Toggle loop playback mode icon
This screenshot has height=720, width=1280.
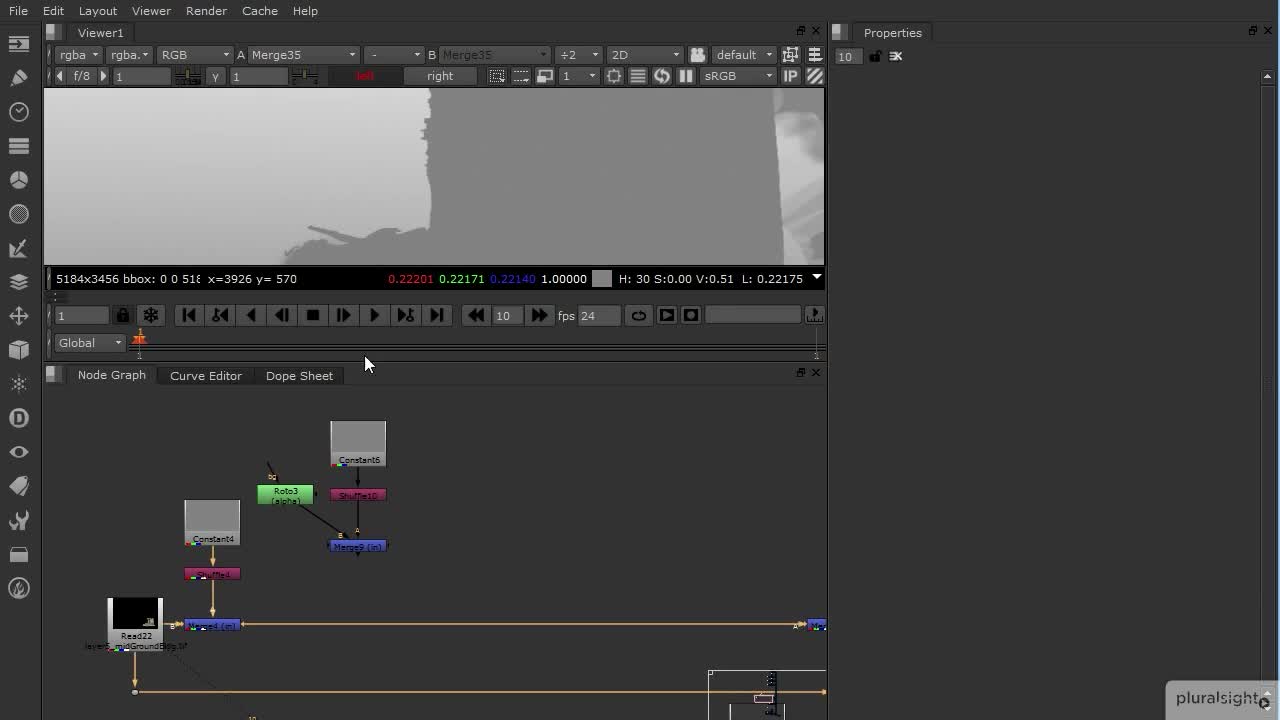click(638, 315)
